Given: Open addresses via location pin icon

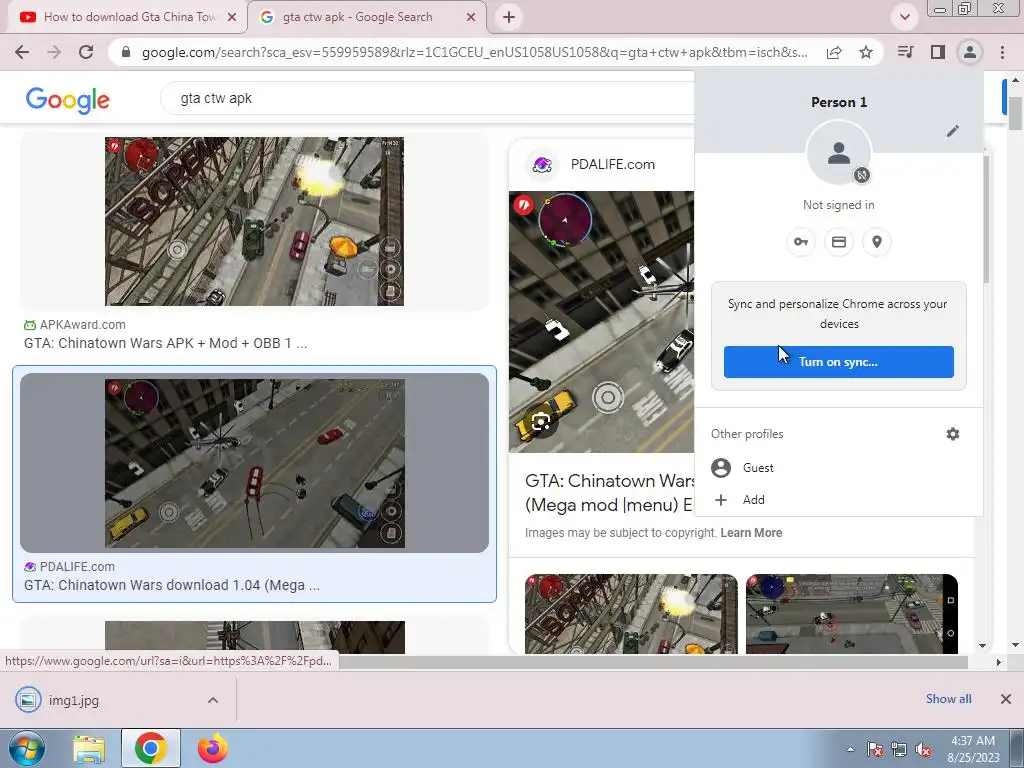Looking at the screenshot, I should point(877,242).
